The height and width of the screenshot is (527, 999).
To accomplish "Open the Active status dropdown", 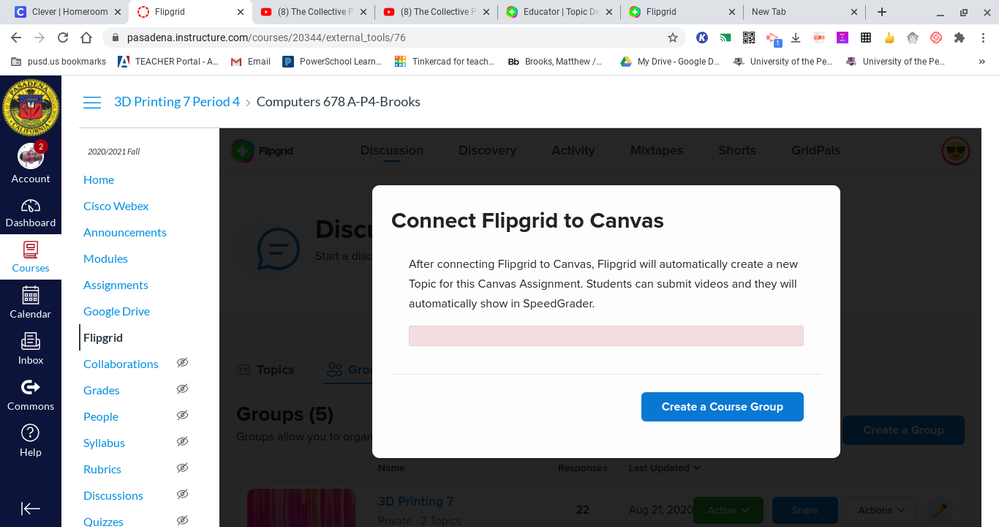I will (x=727, y=510).
